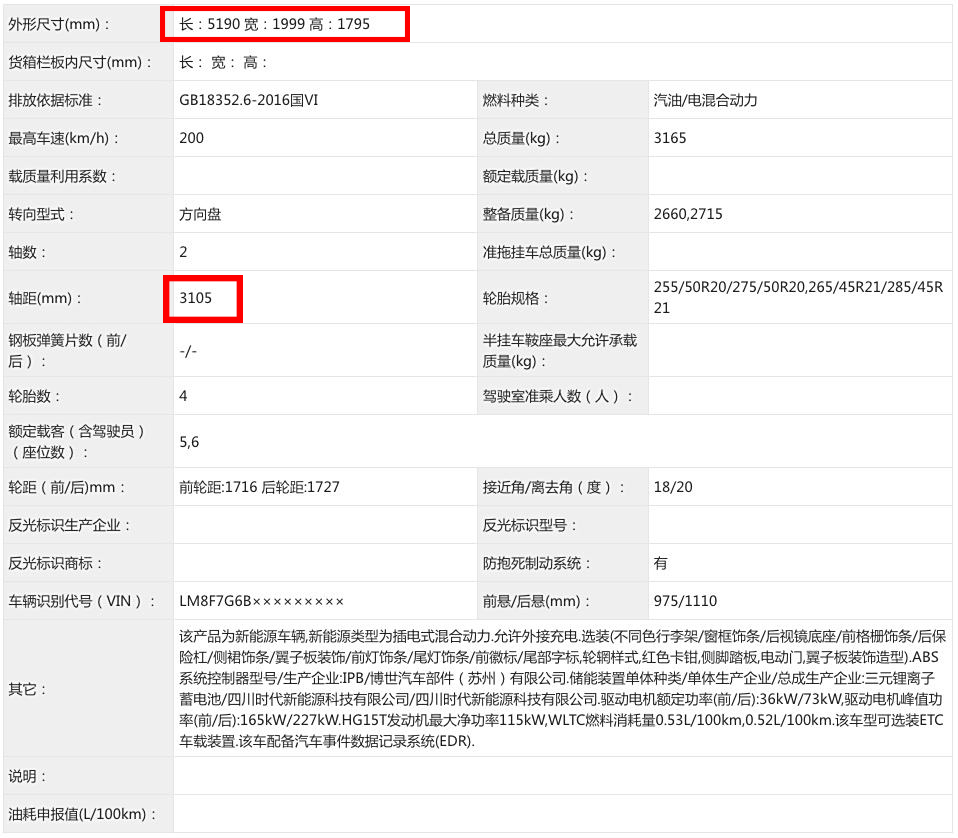958x838 pixels.
Task: Click the 载质量利用系数 label
Action: tap(62, 177)
